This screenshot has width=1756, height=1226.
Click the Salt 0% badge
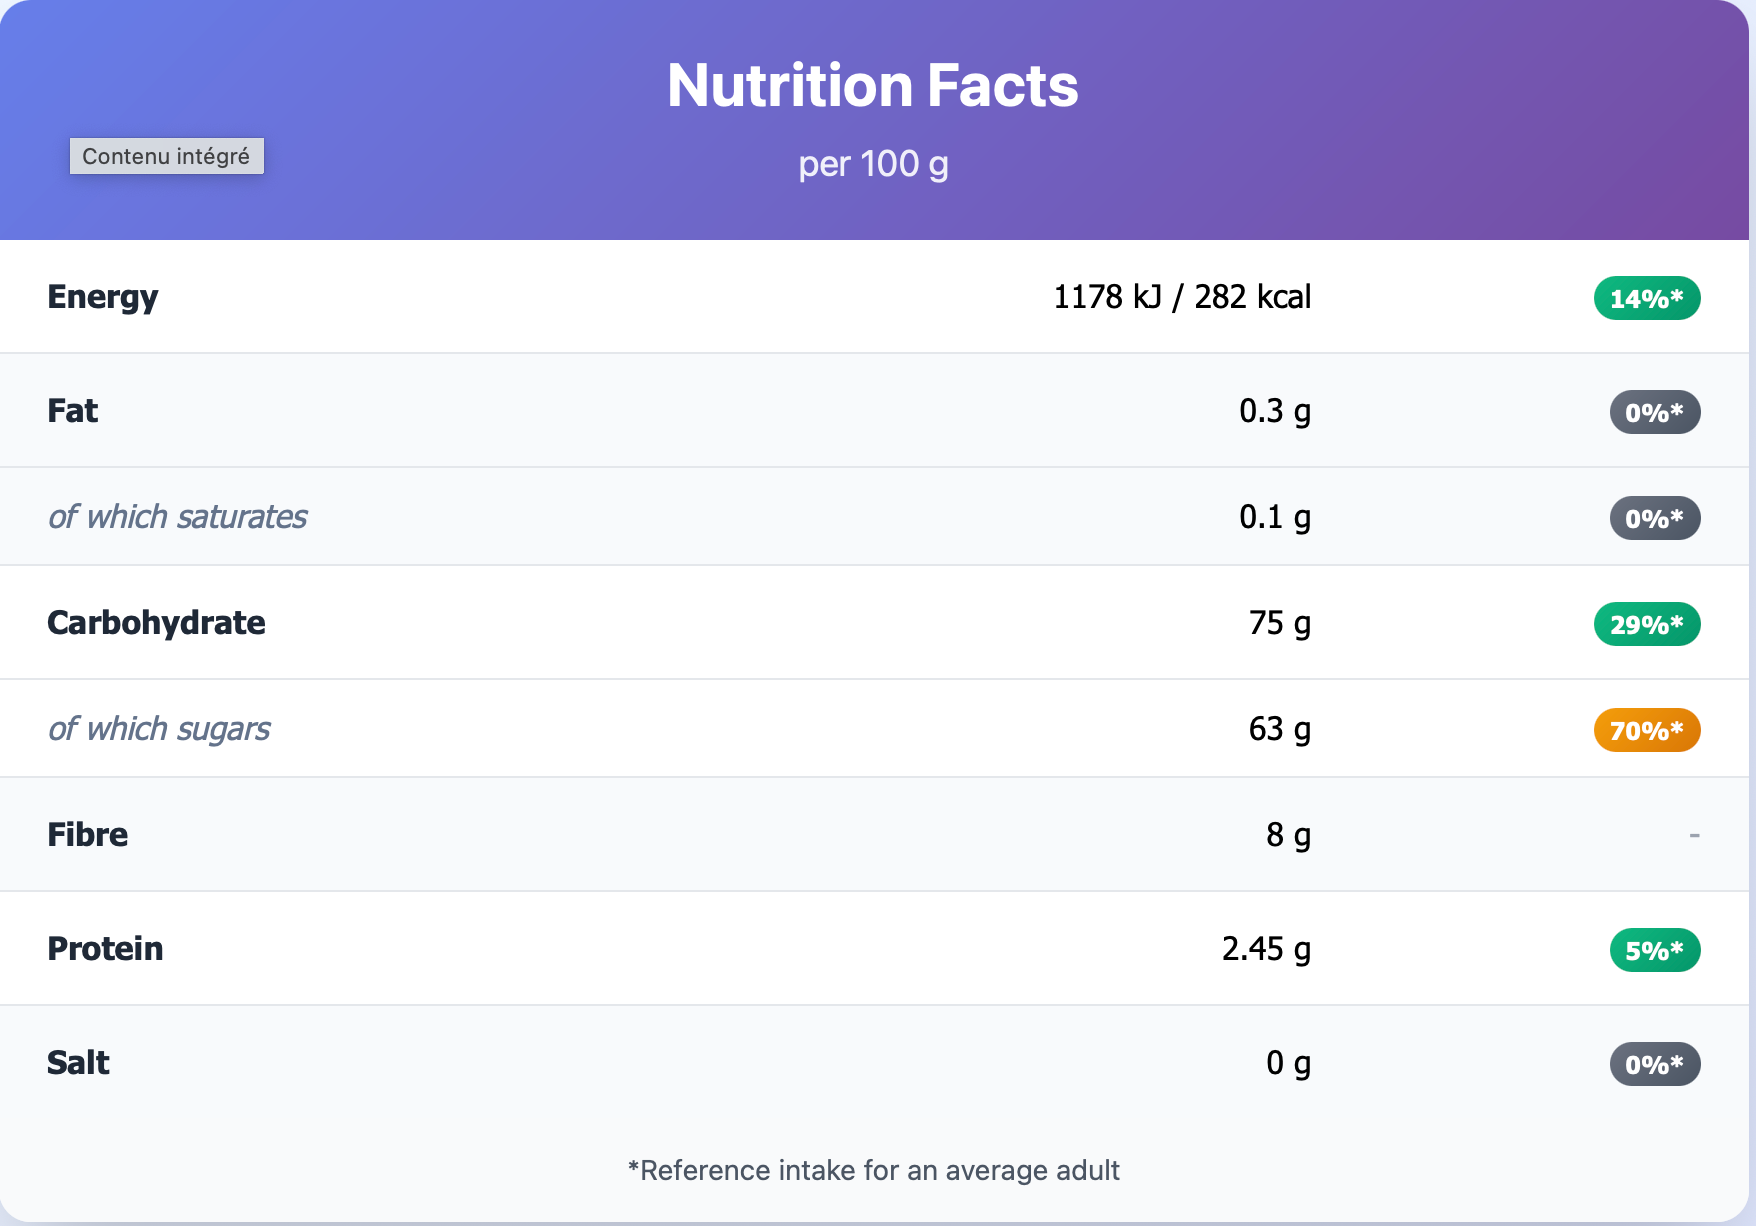(x=1654, y=1064)
